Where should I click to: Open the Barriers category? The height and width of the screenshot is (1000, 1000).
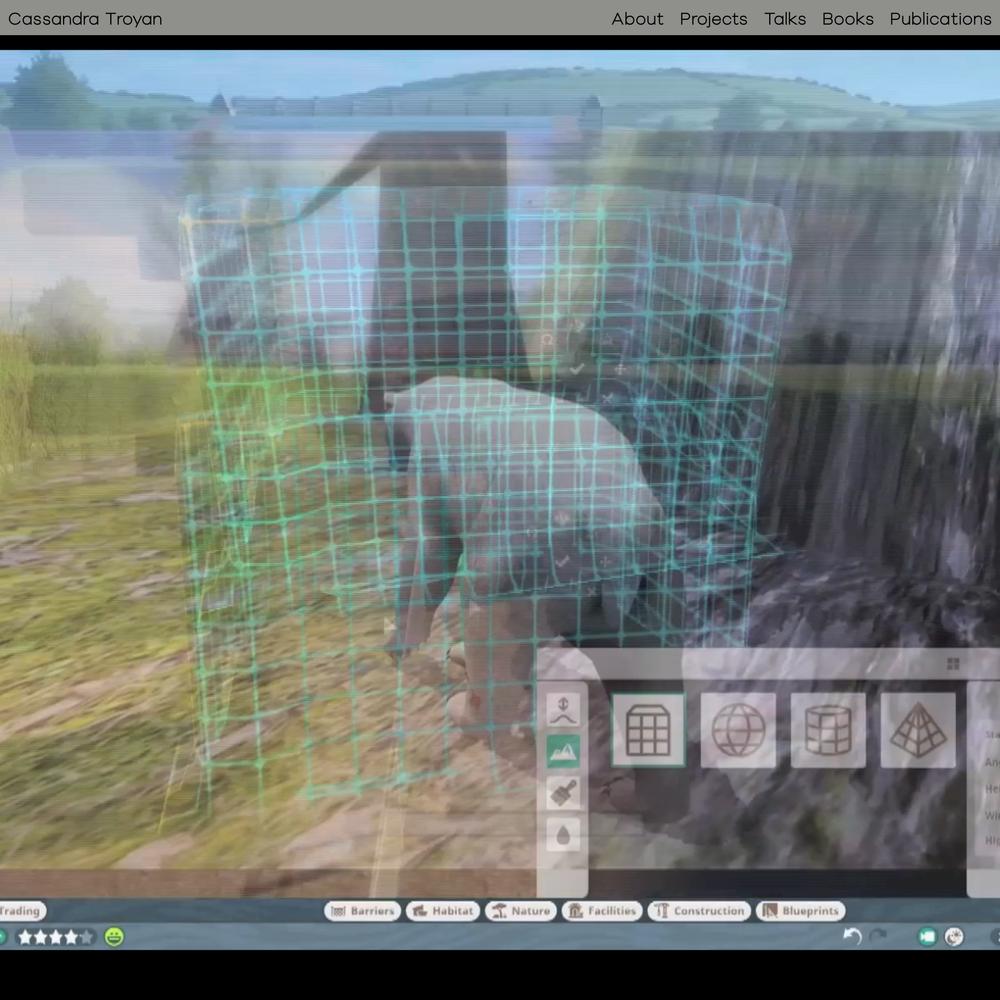coord(362,911)
